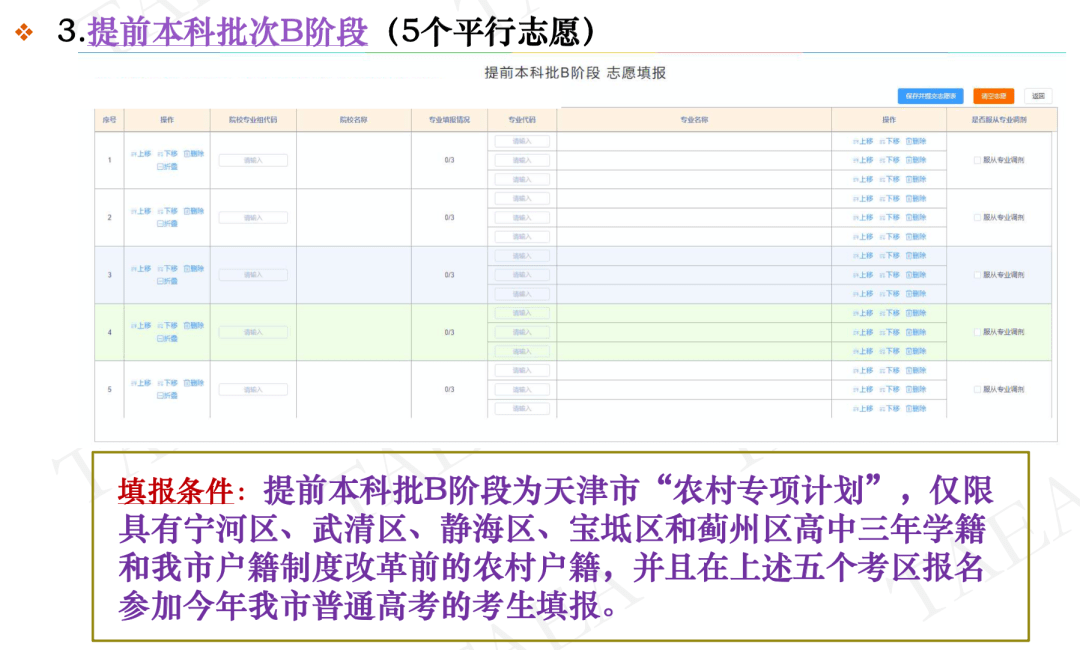Screen dimensions: 1080x650
Task: Open the 提前本科批次B阶段 heading link
Action: [x=228, y=32]
